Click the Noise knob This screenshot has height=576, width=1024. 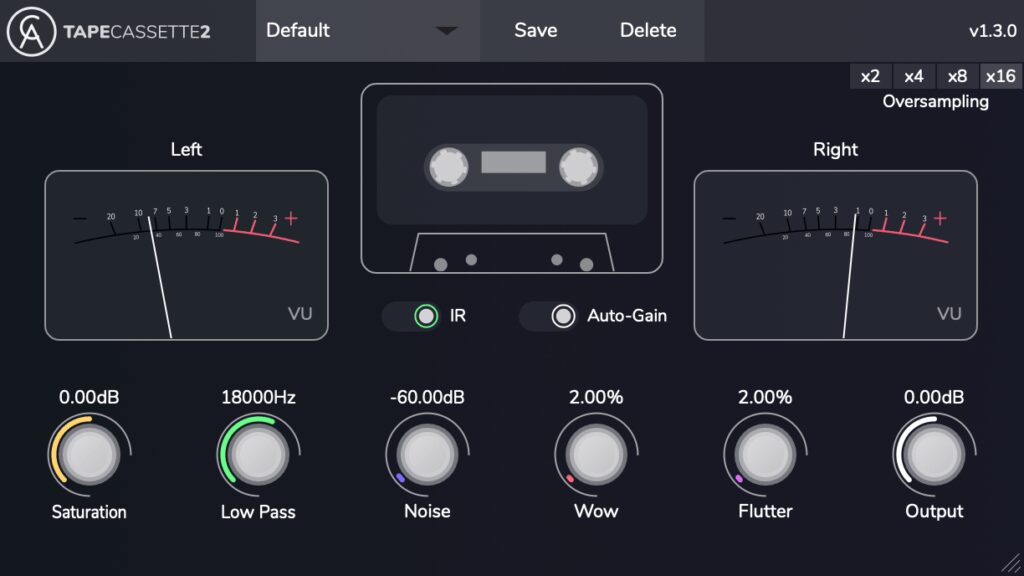(427, 454)
